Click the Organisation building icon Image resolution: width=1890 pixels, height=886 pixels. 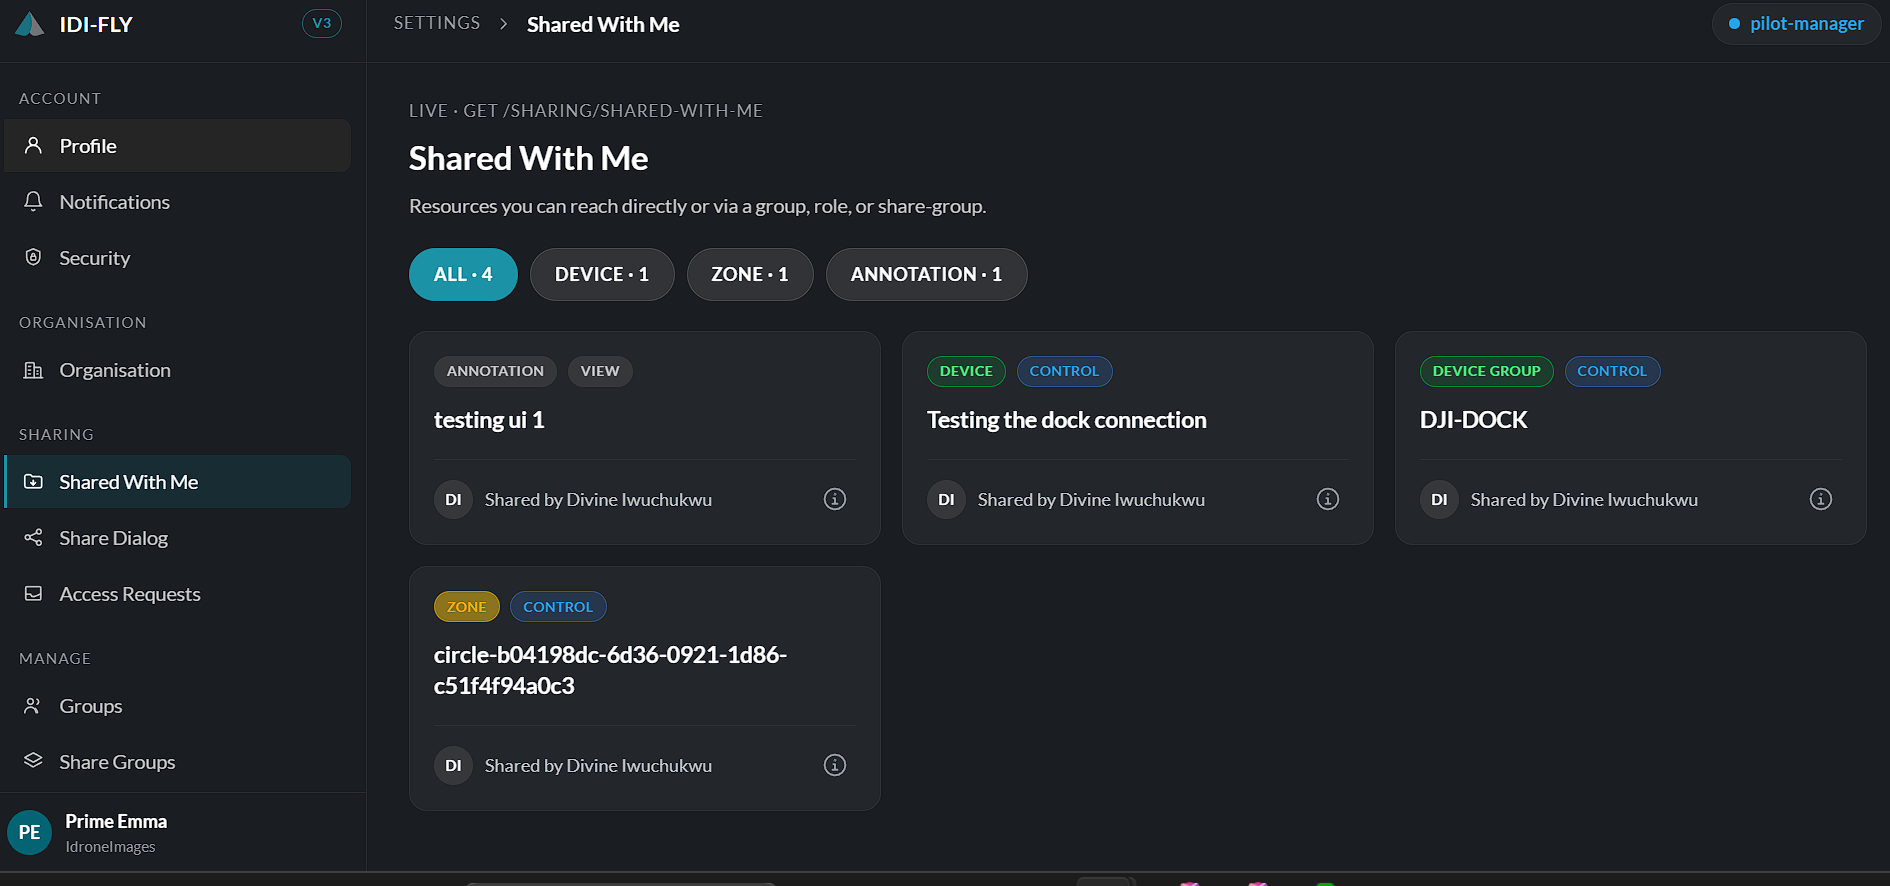click(33, 370)
